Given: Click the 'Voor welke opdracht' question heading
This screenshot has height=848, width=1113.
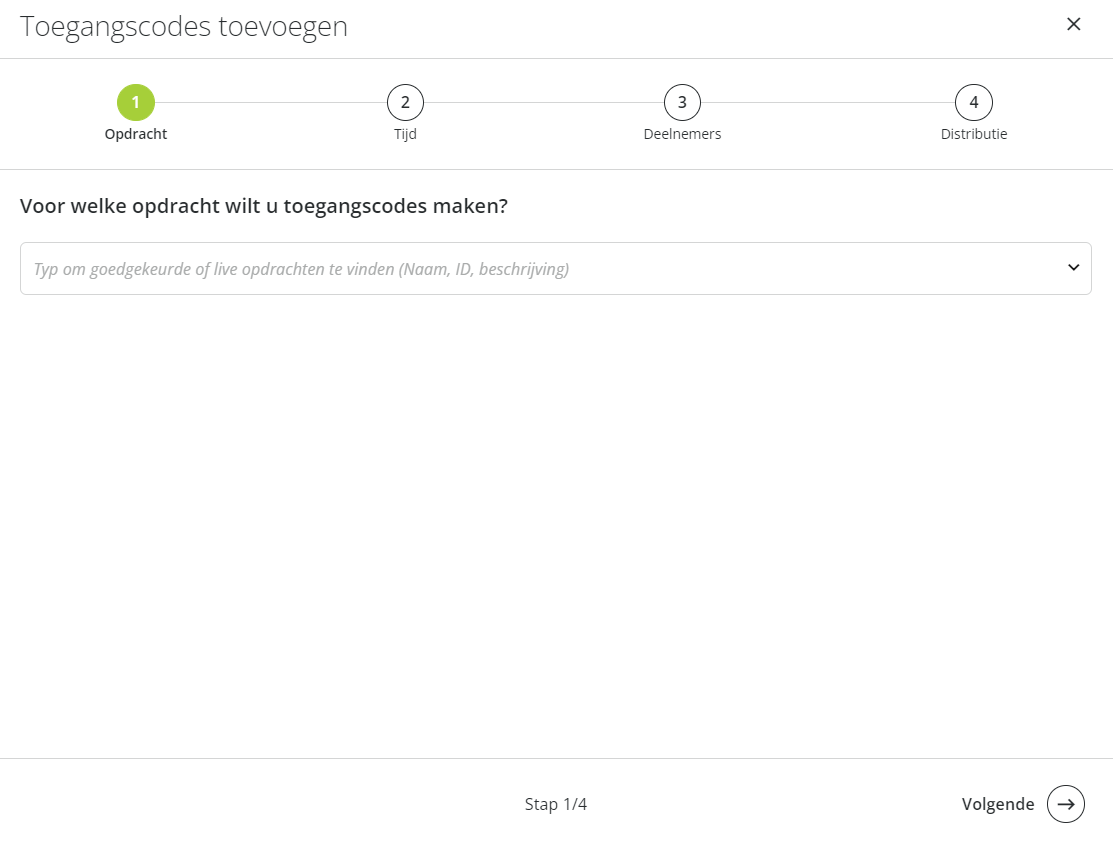Looking at the screenshot, I should (x=264, y=206).
